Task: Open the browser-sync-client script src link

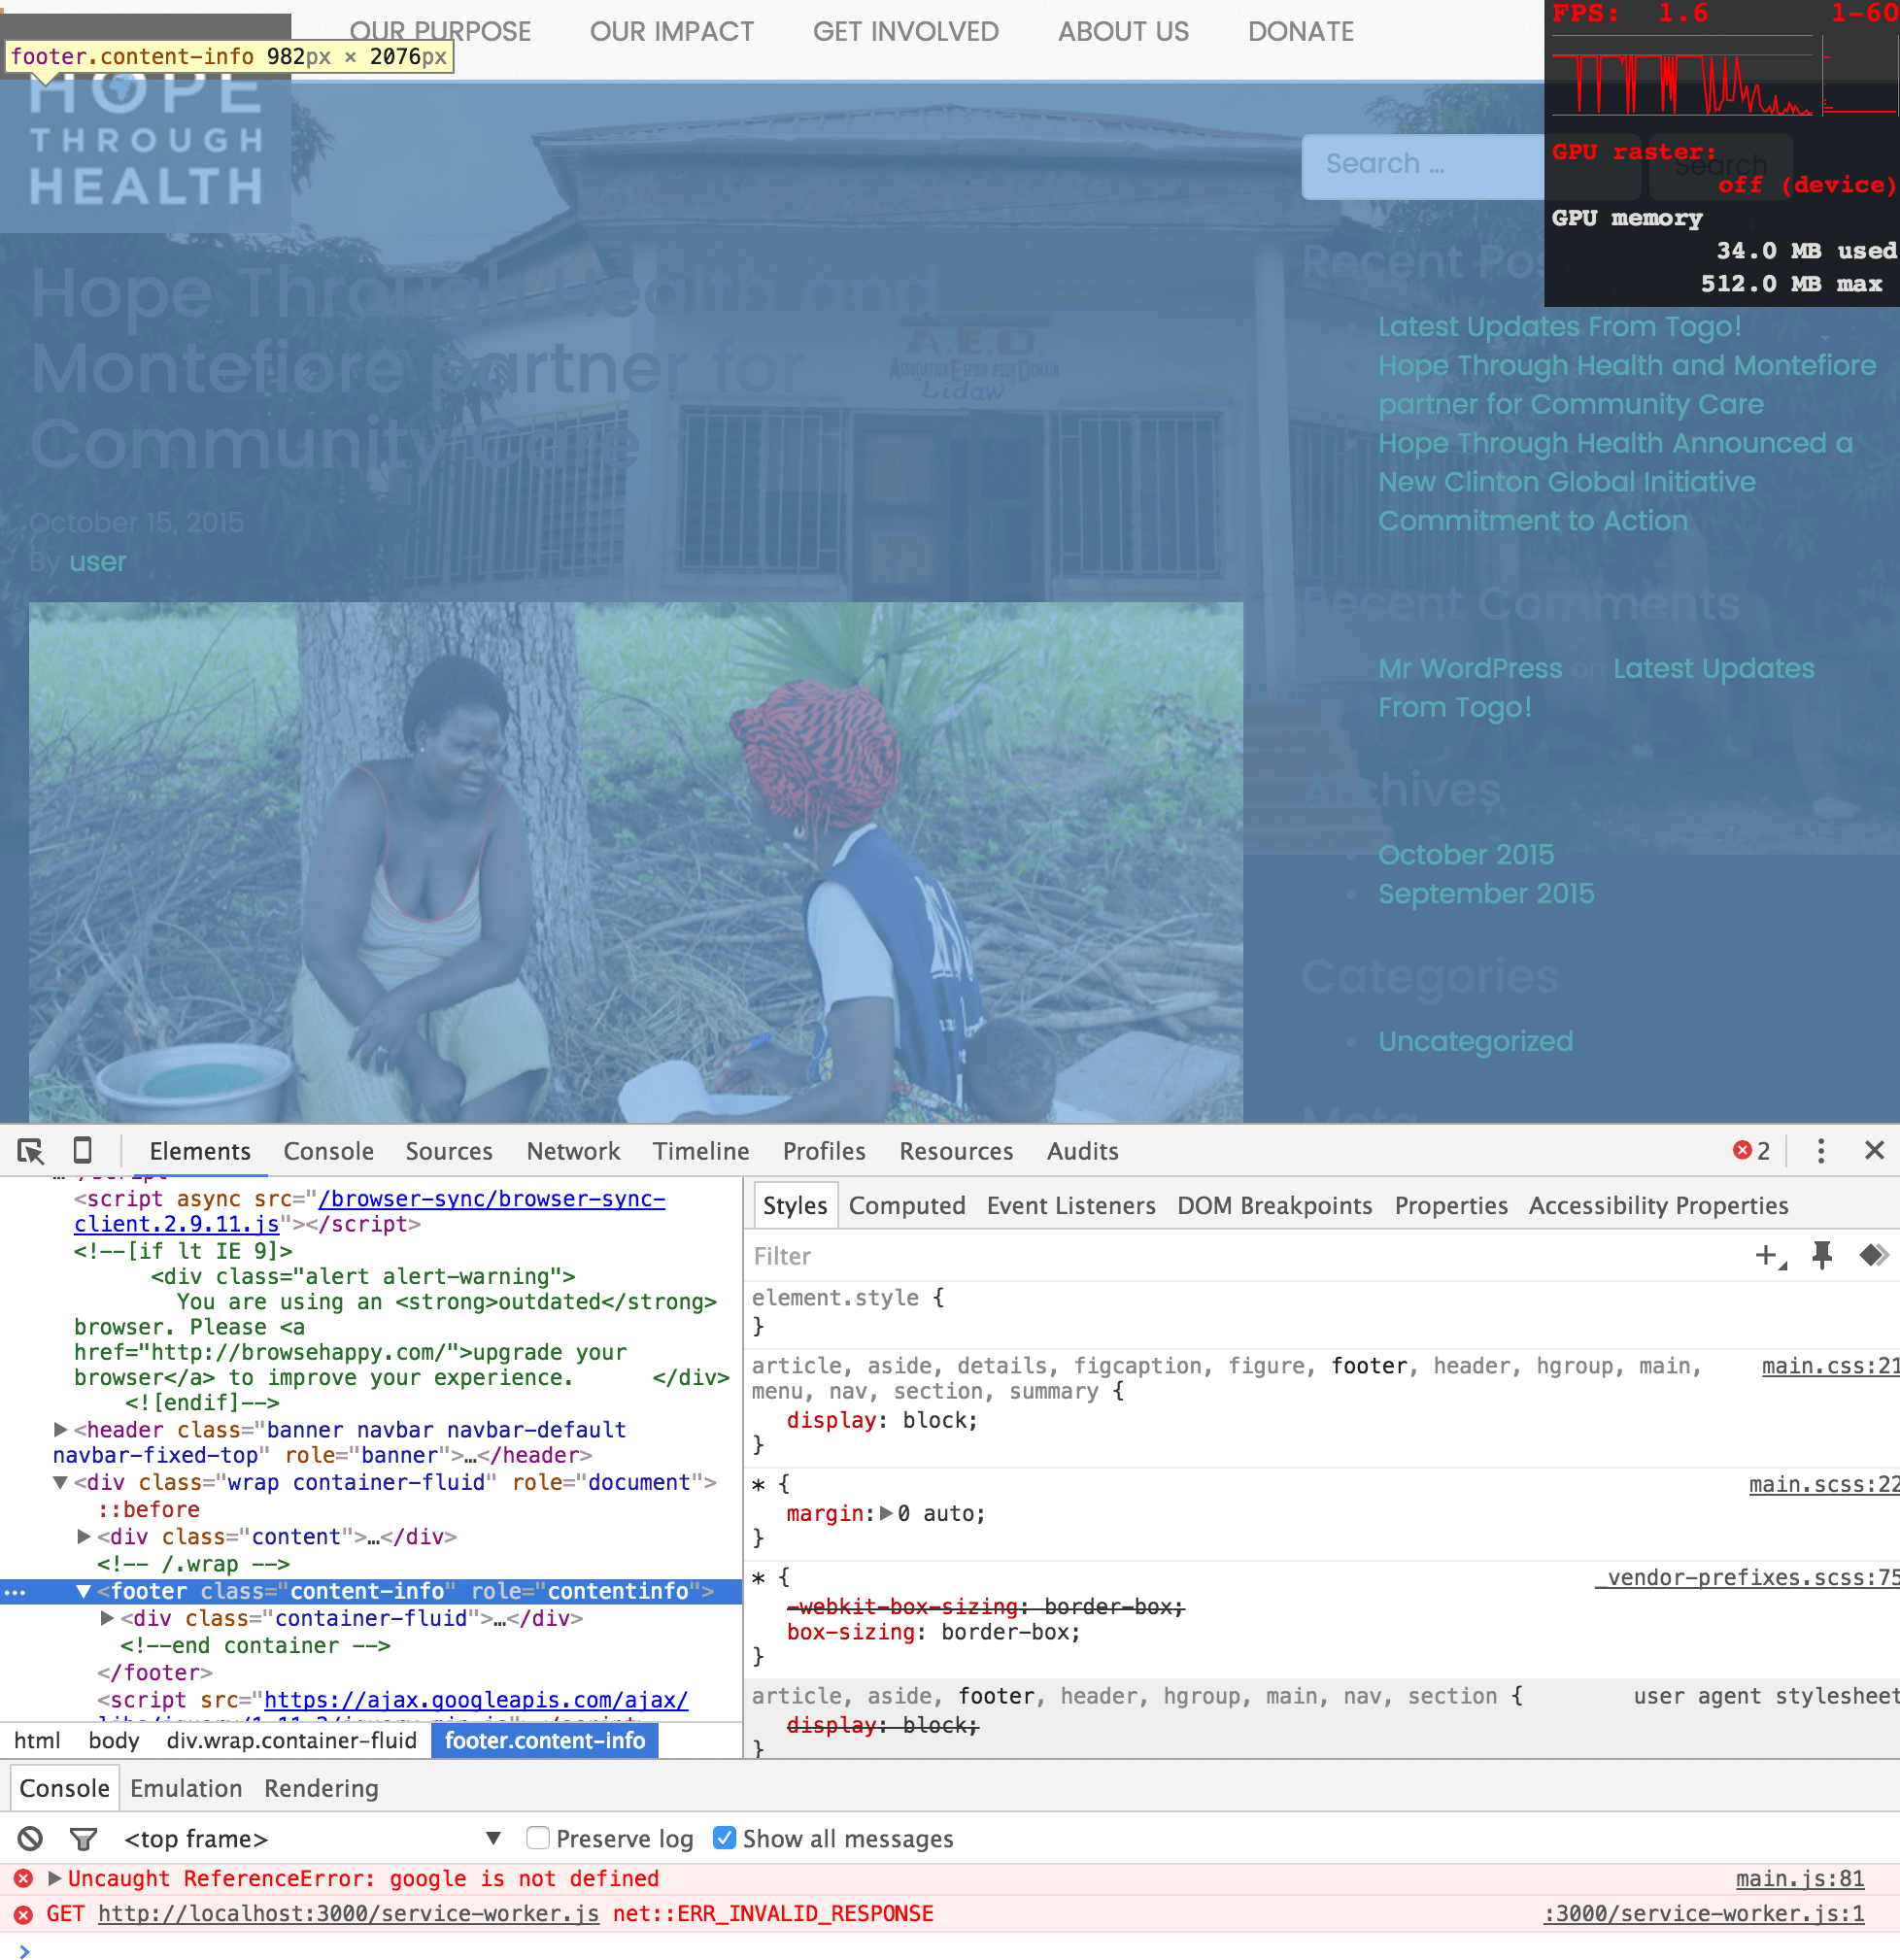Action: point(370,1212)
